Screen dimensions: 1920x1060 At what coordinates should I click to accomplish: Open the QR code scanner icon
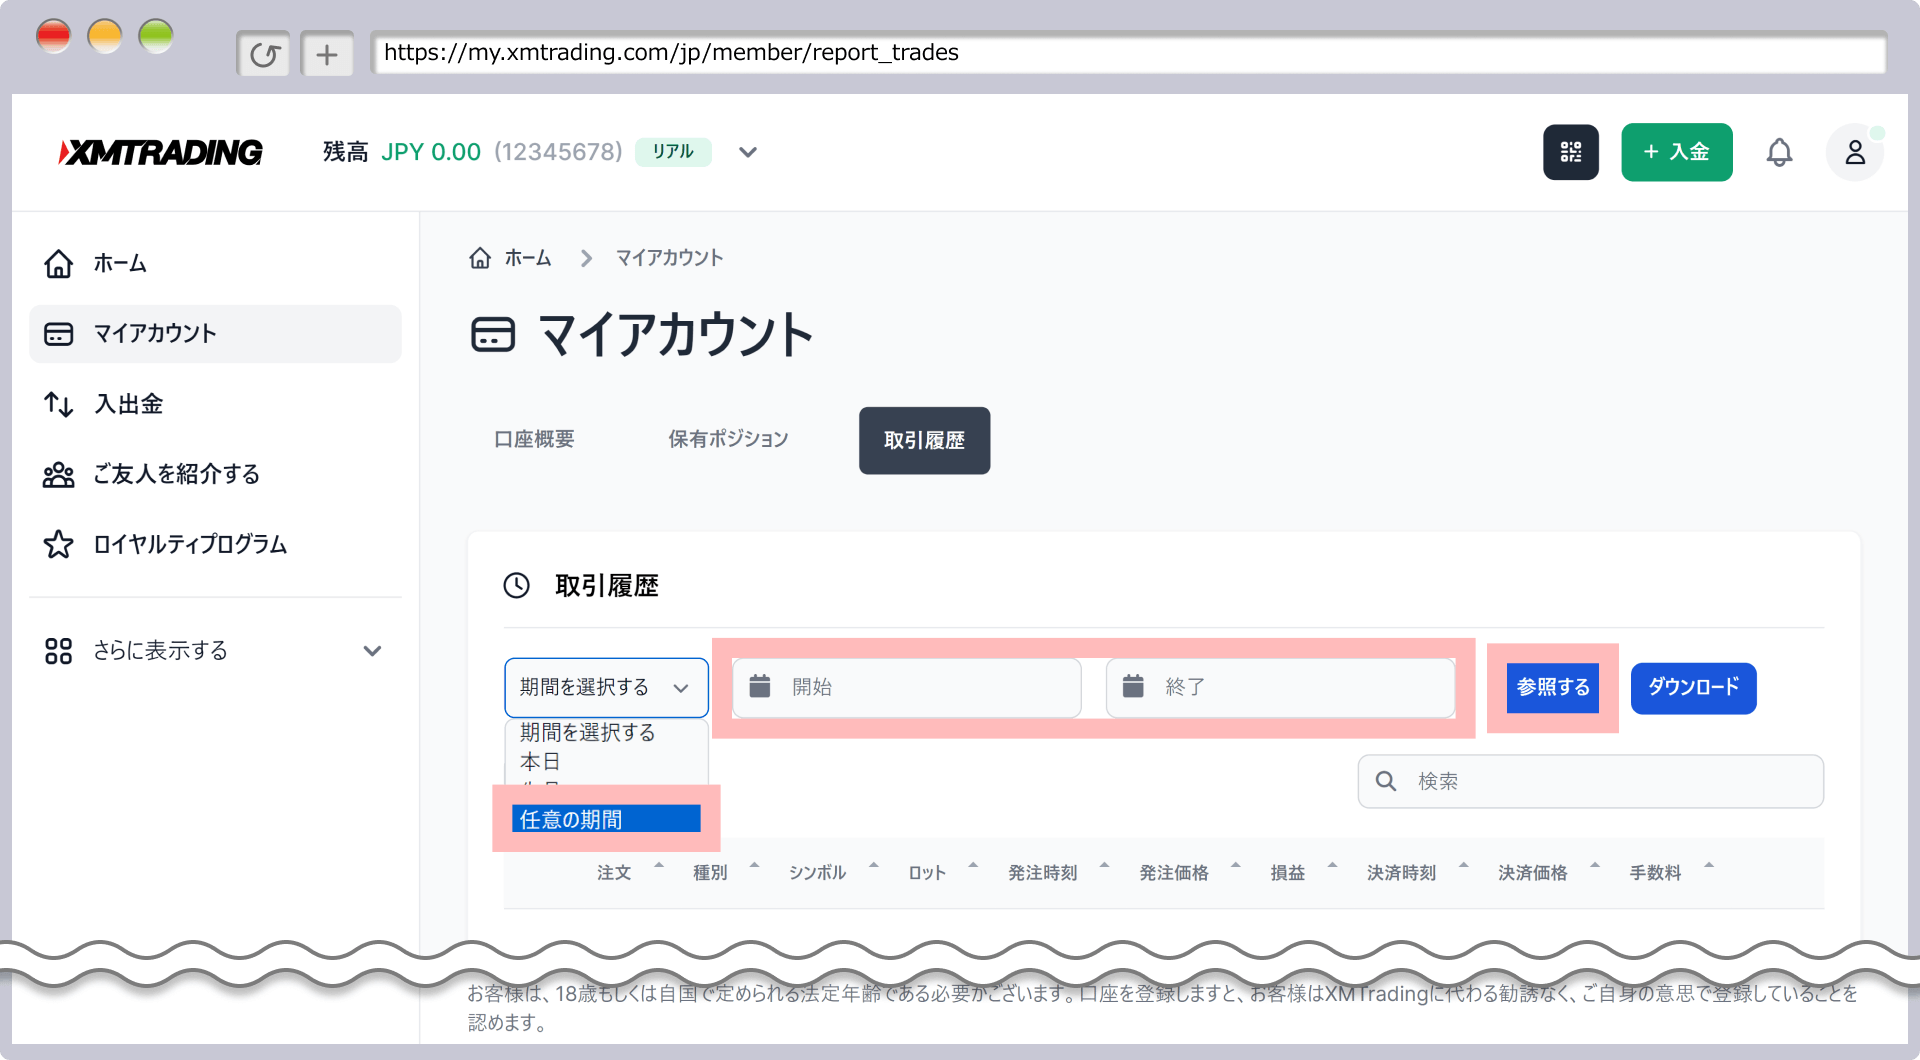coord(1571,152)
